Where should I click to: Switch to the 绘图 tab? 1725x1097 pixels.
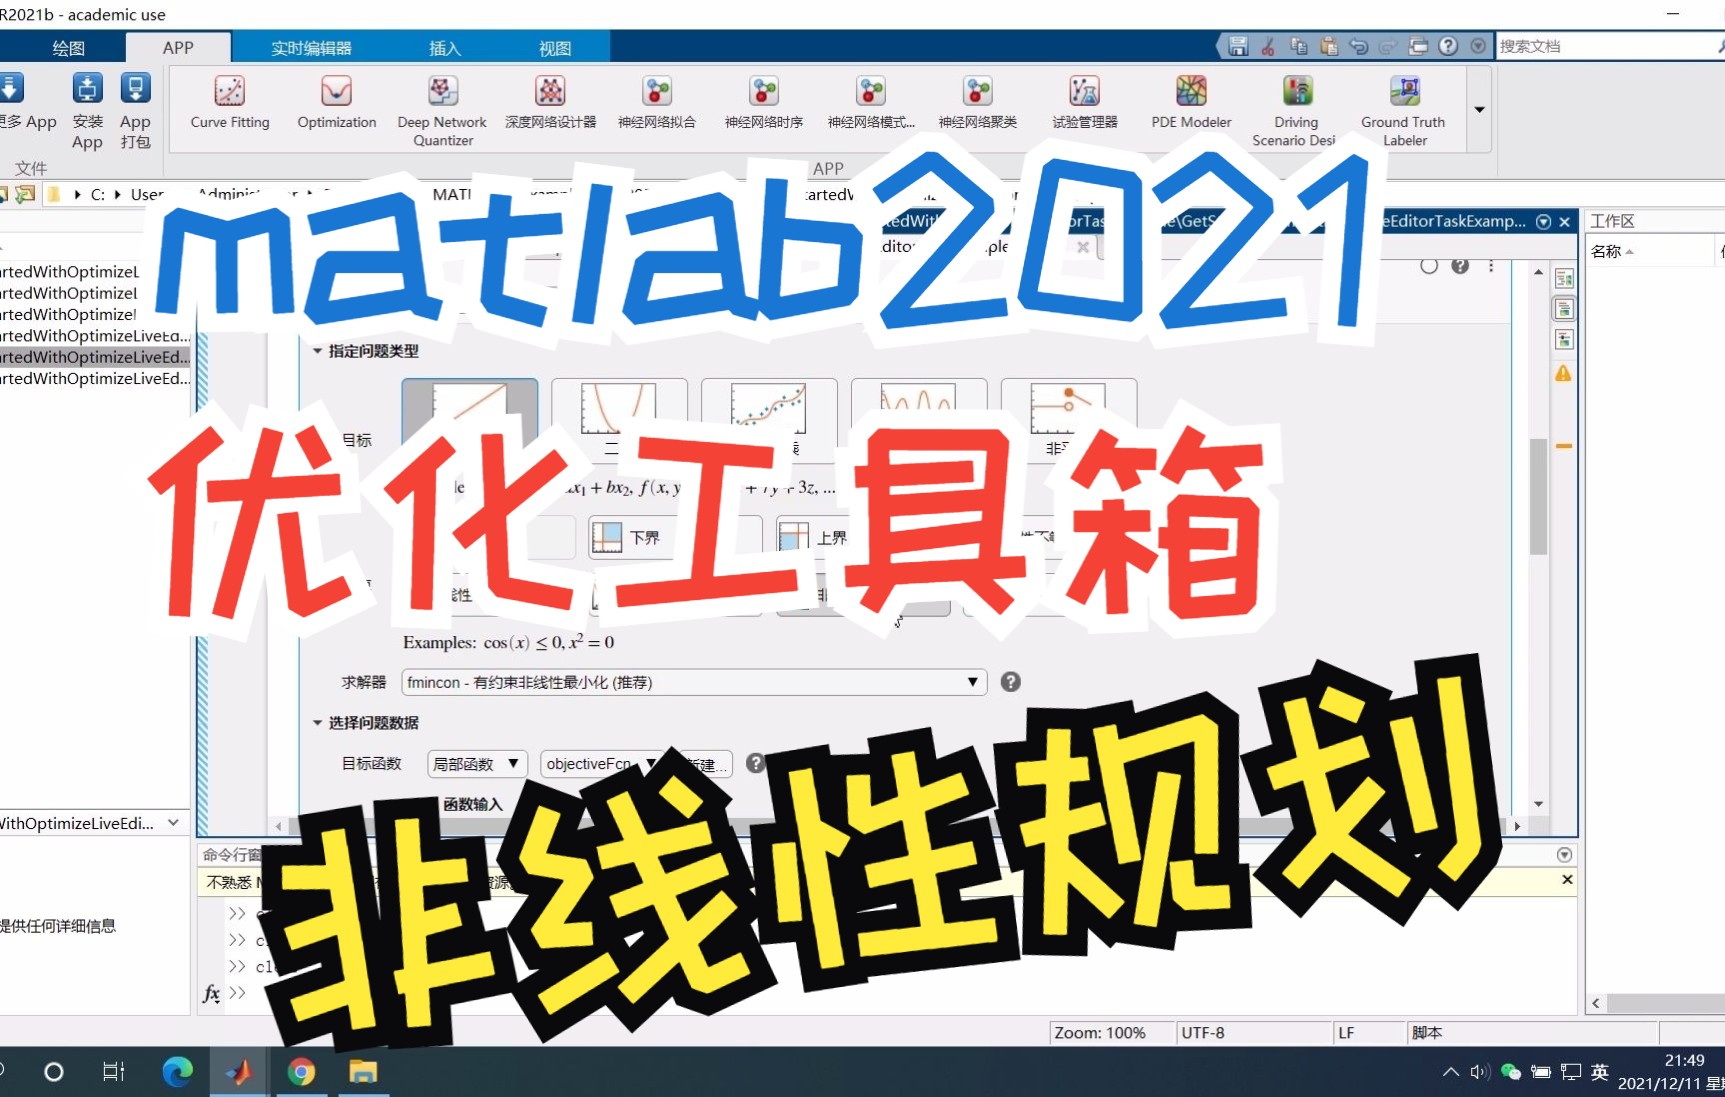(x=68, y=48)
